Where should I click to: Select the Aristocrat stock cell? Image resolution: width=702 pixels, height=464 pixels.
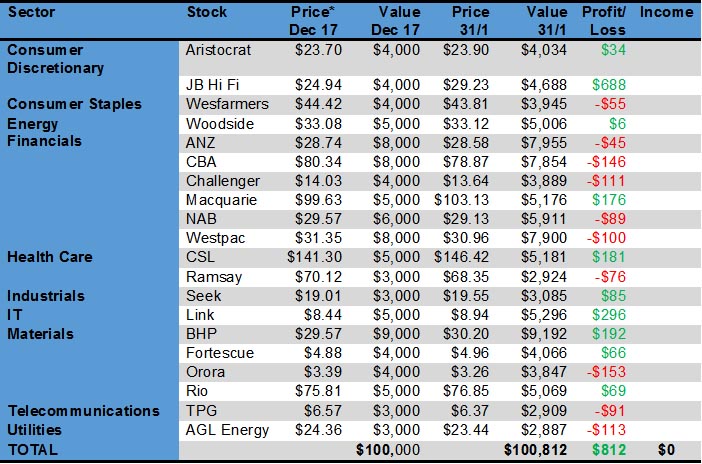[x=219, y=49]
